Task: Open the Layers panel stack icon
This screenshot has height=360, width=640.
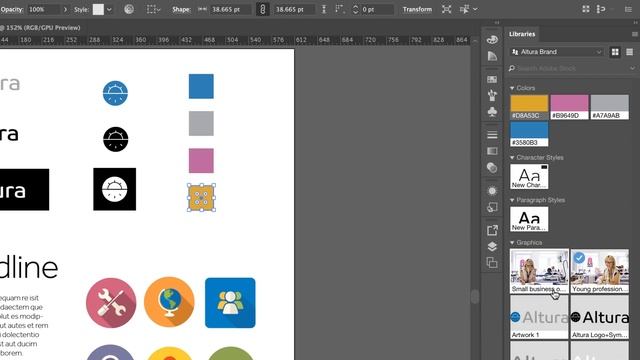Action: tap(492, 247)
